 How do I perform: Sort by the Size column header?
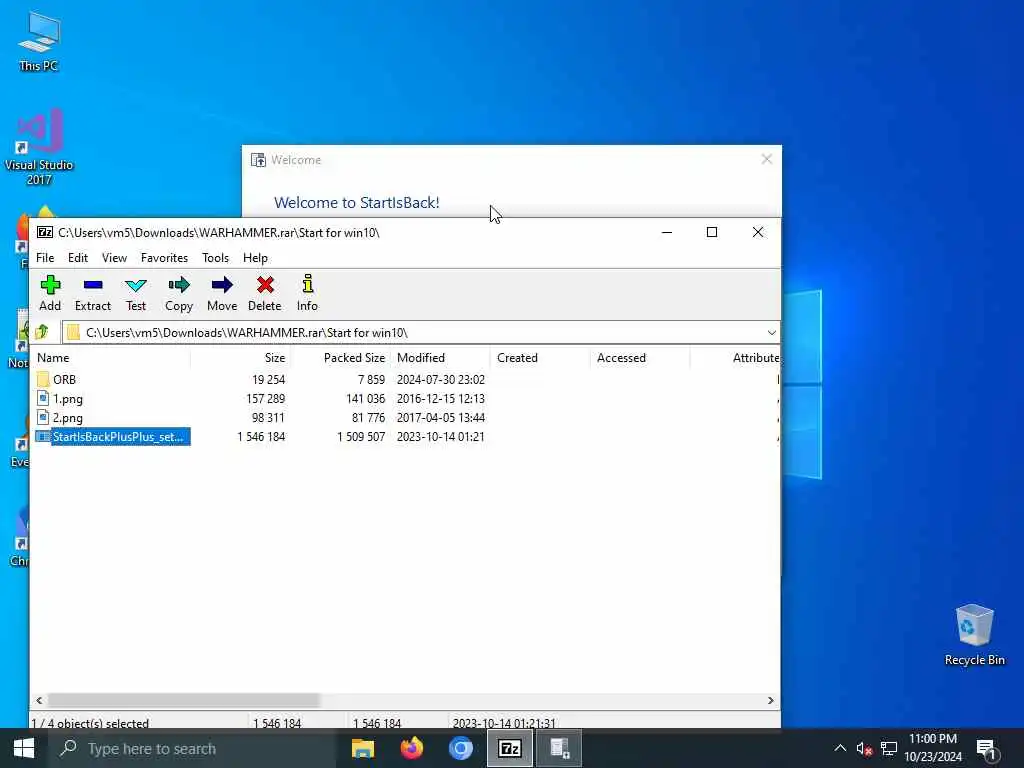(x=240, y=358)
